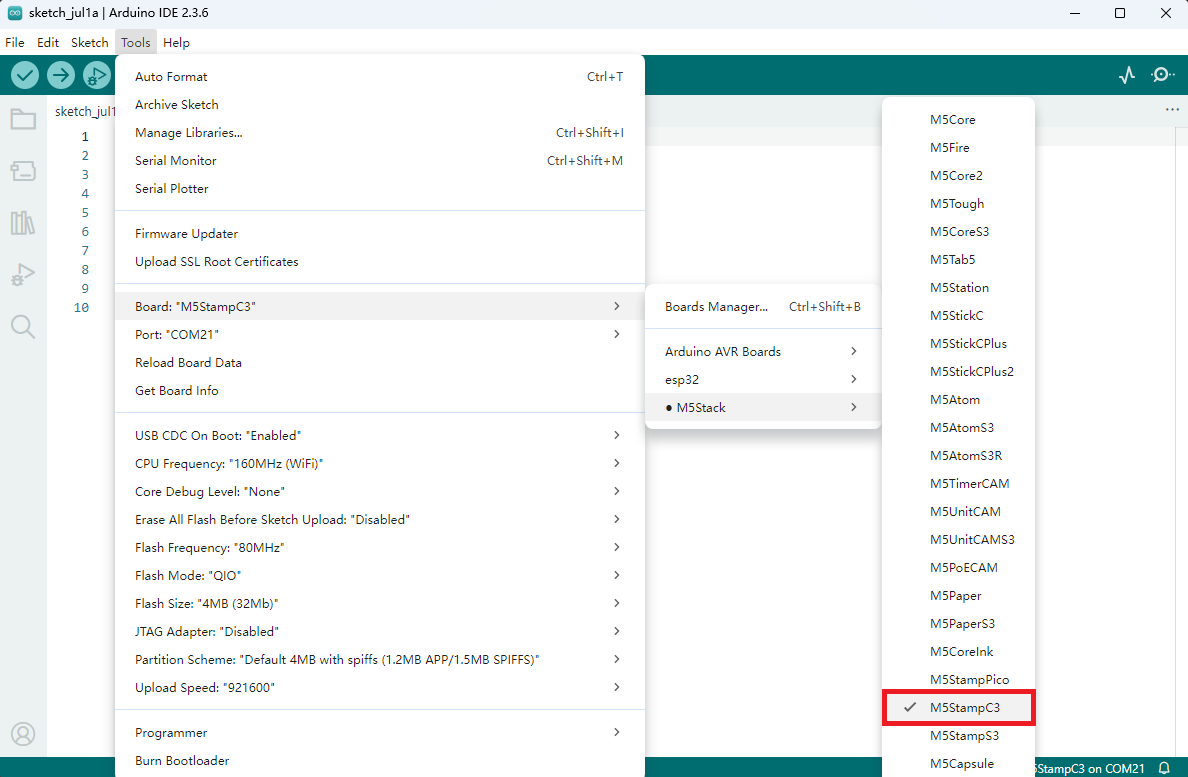The height and width of the screenshot is (777, 1188).
Task: Click Archive Sketch entry
Action: point(380,105)
